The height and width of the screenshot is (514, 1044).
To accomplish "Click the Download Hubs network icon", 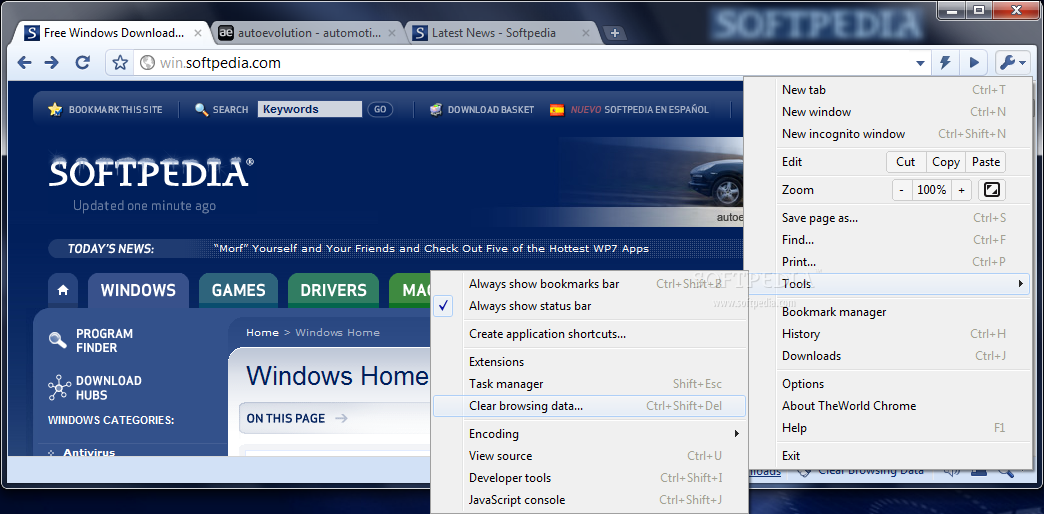I will (59, 387).
